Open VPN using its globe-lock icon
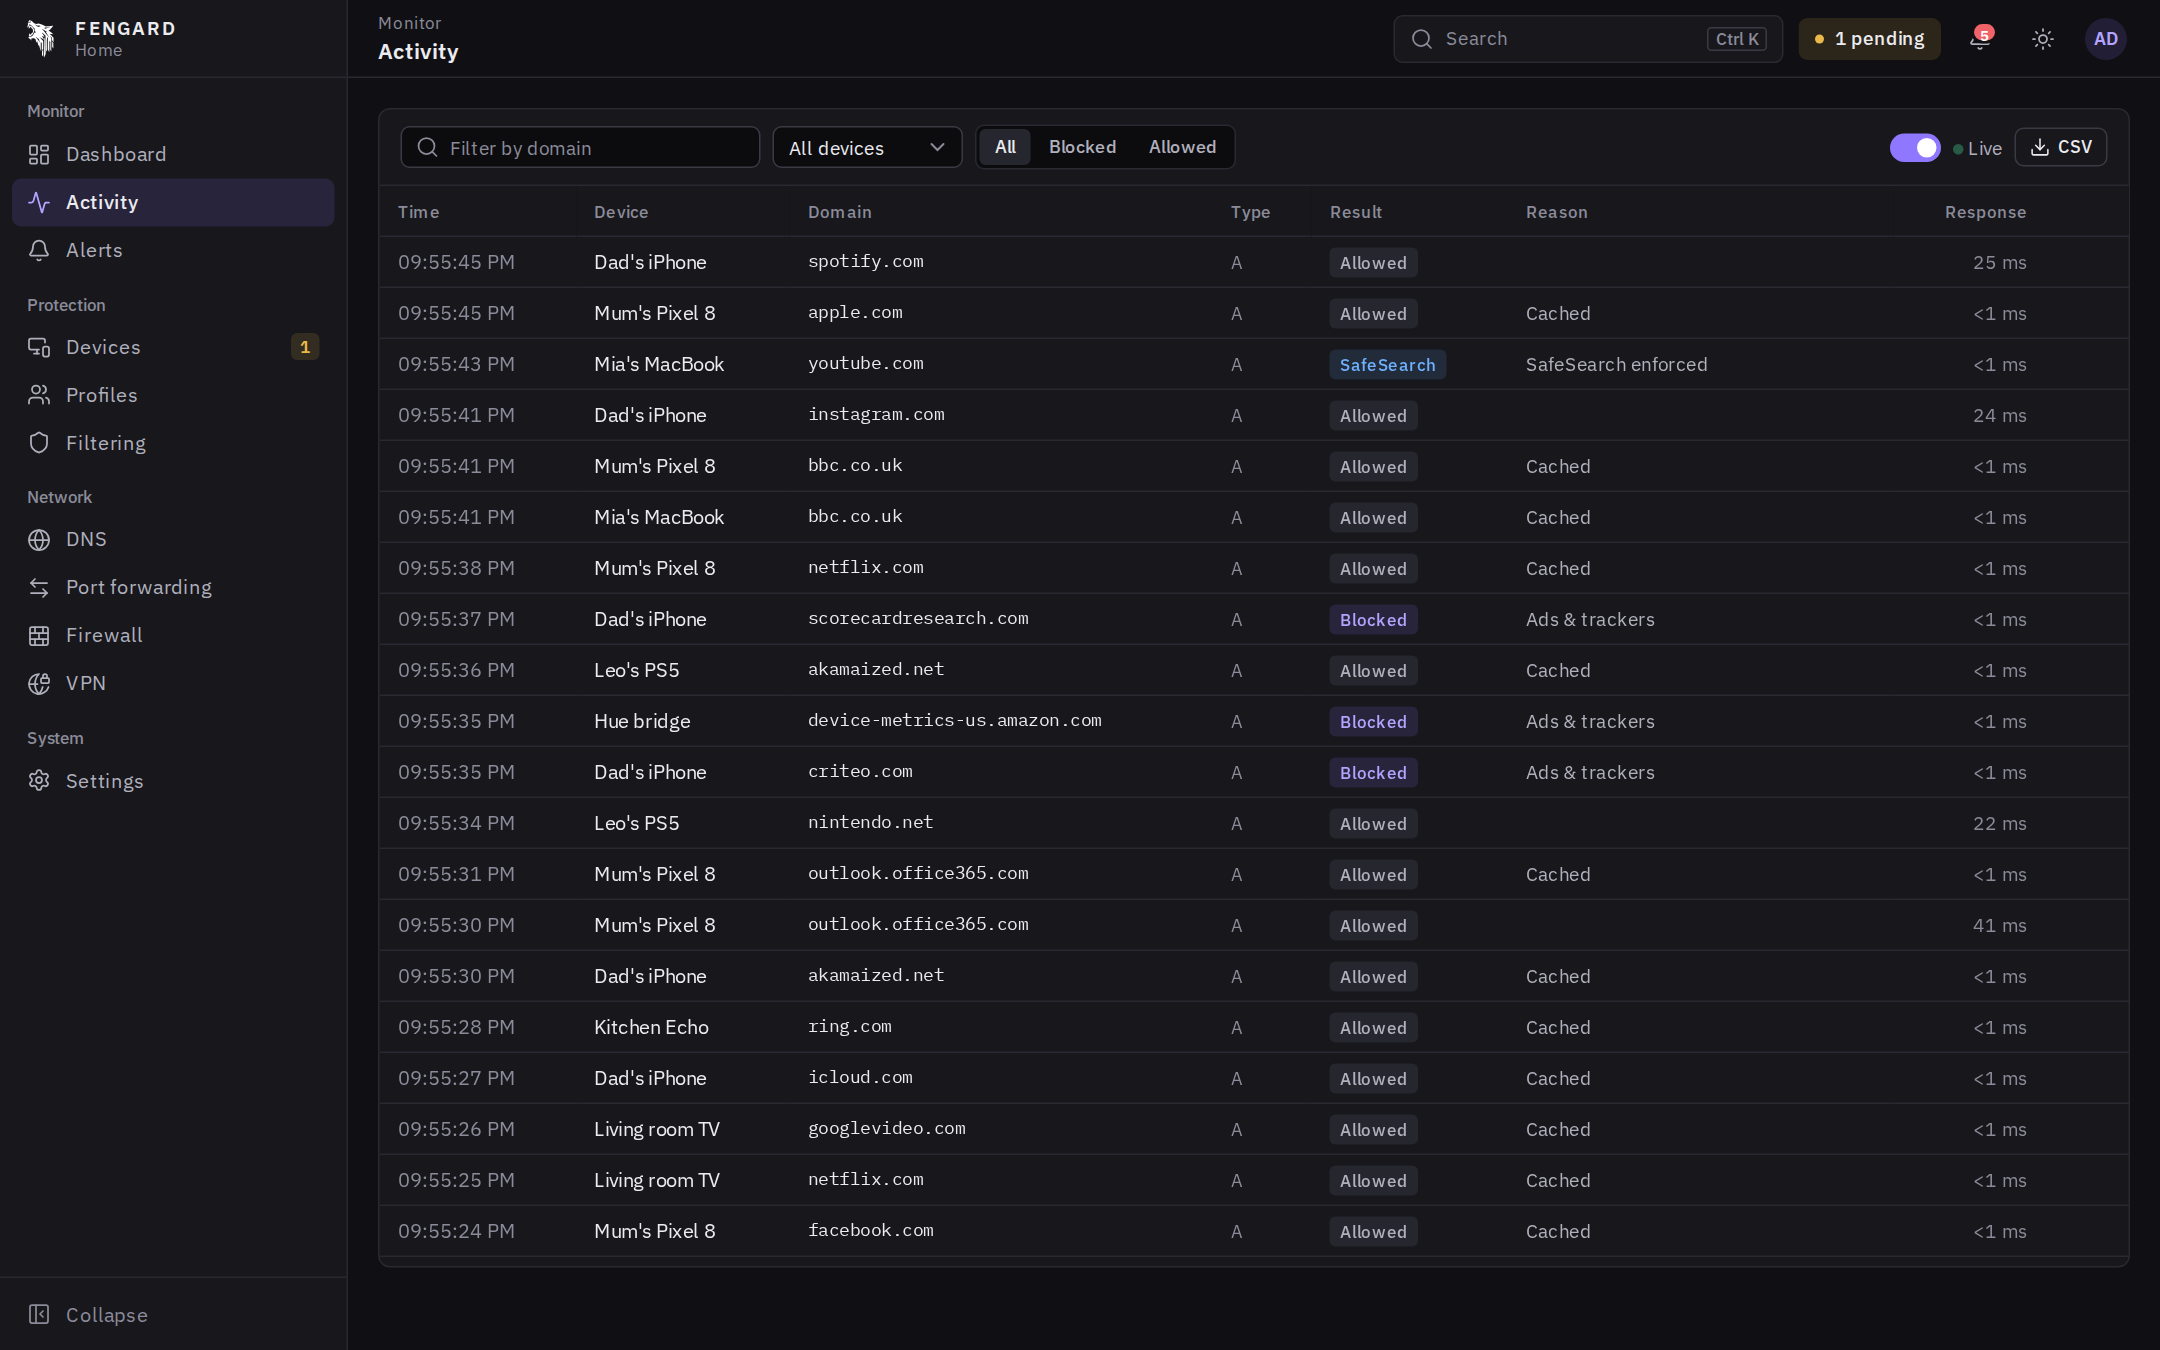Image resolution: width=2160 pixels, height=1350 pixels. tap(39, 684)
